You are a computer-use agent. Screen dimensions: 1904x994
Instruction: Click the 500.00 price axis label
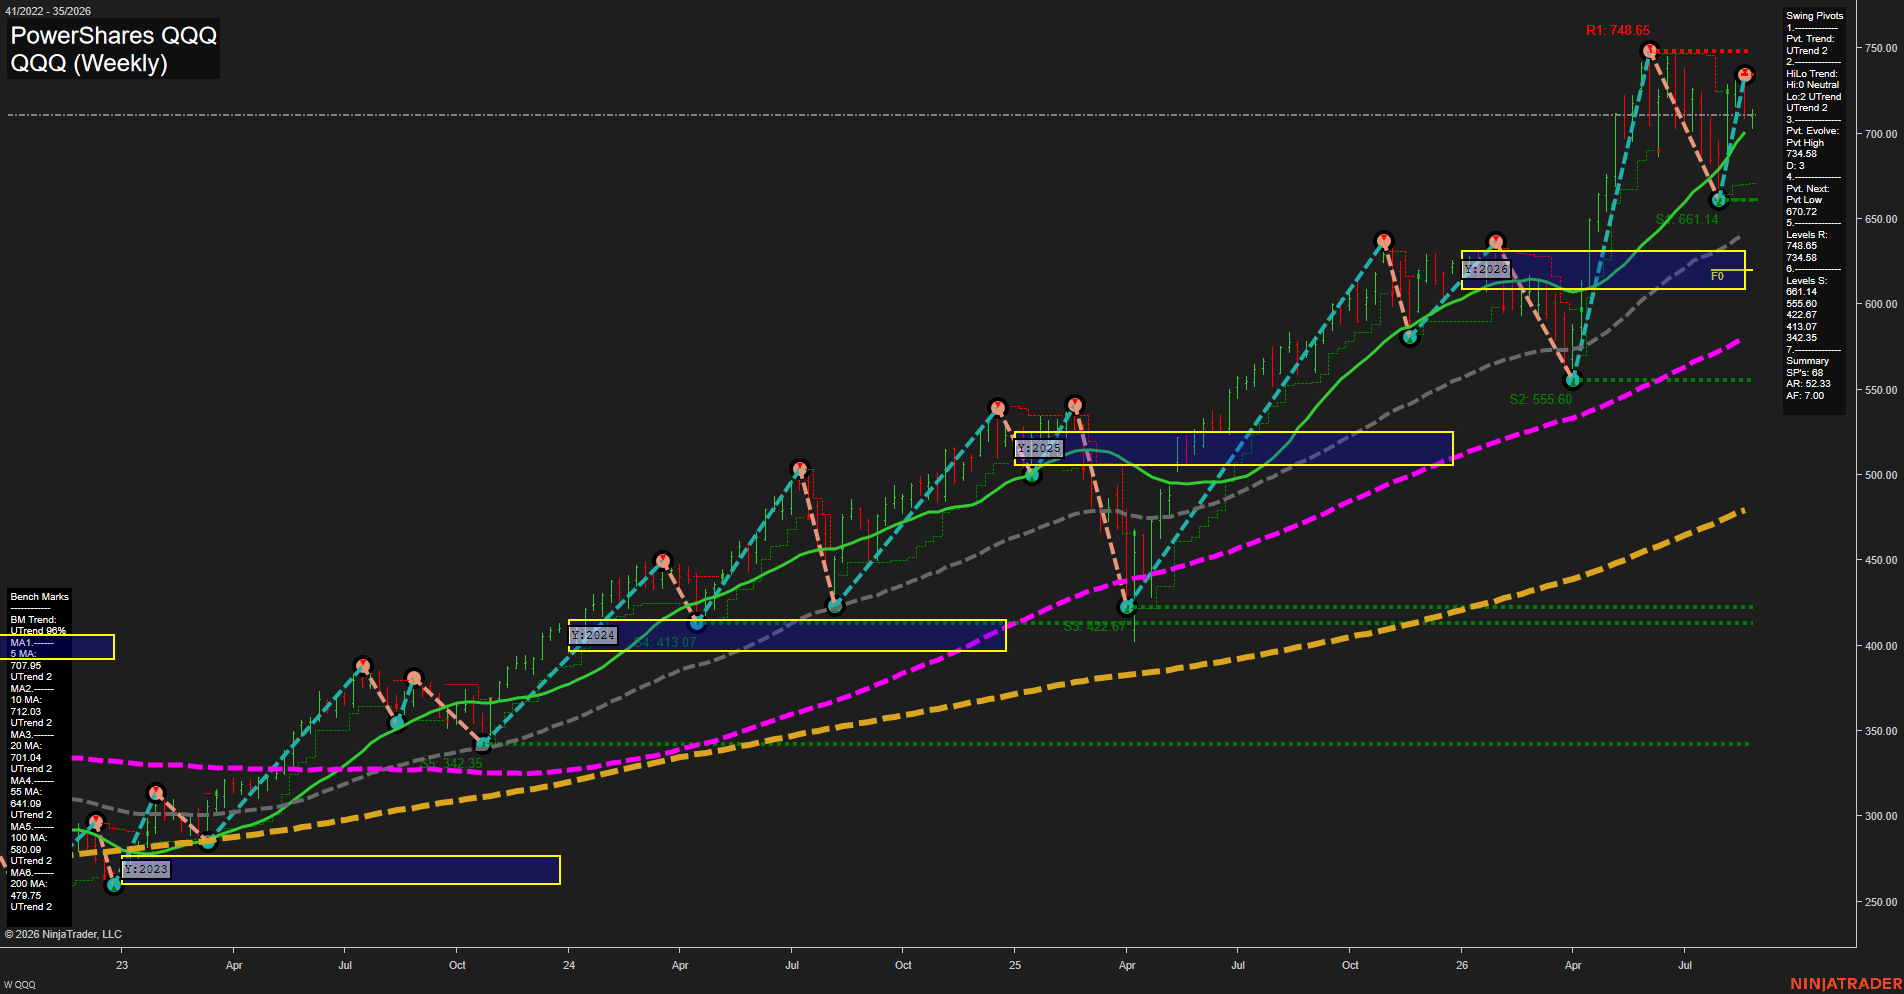pos(1880,475)
